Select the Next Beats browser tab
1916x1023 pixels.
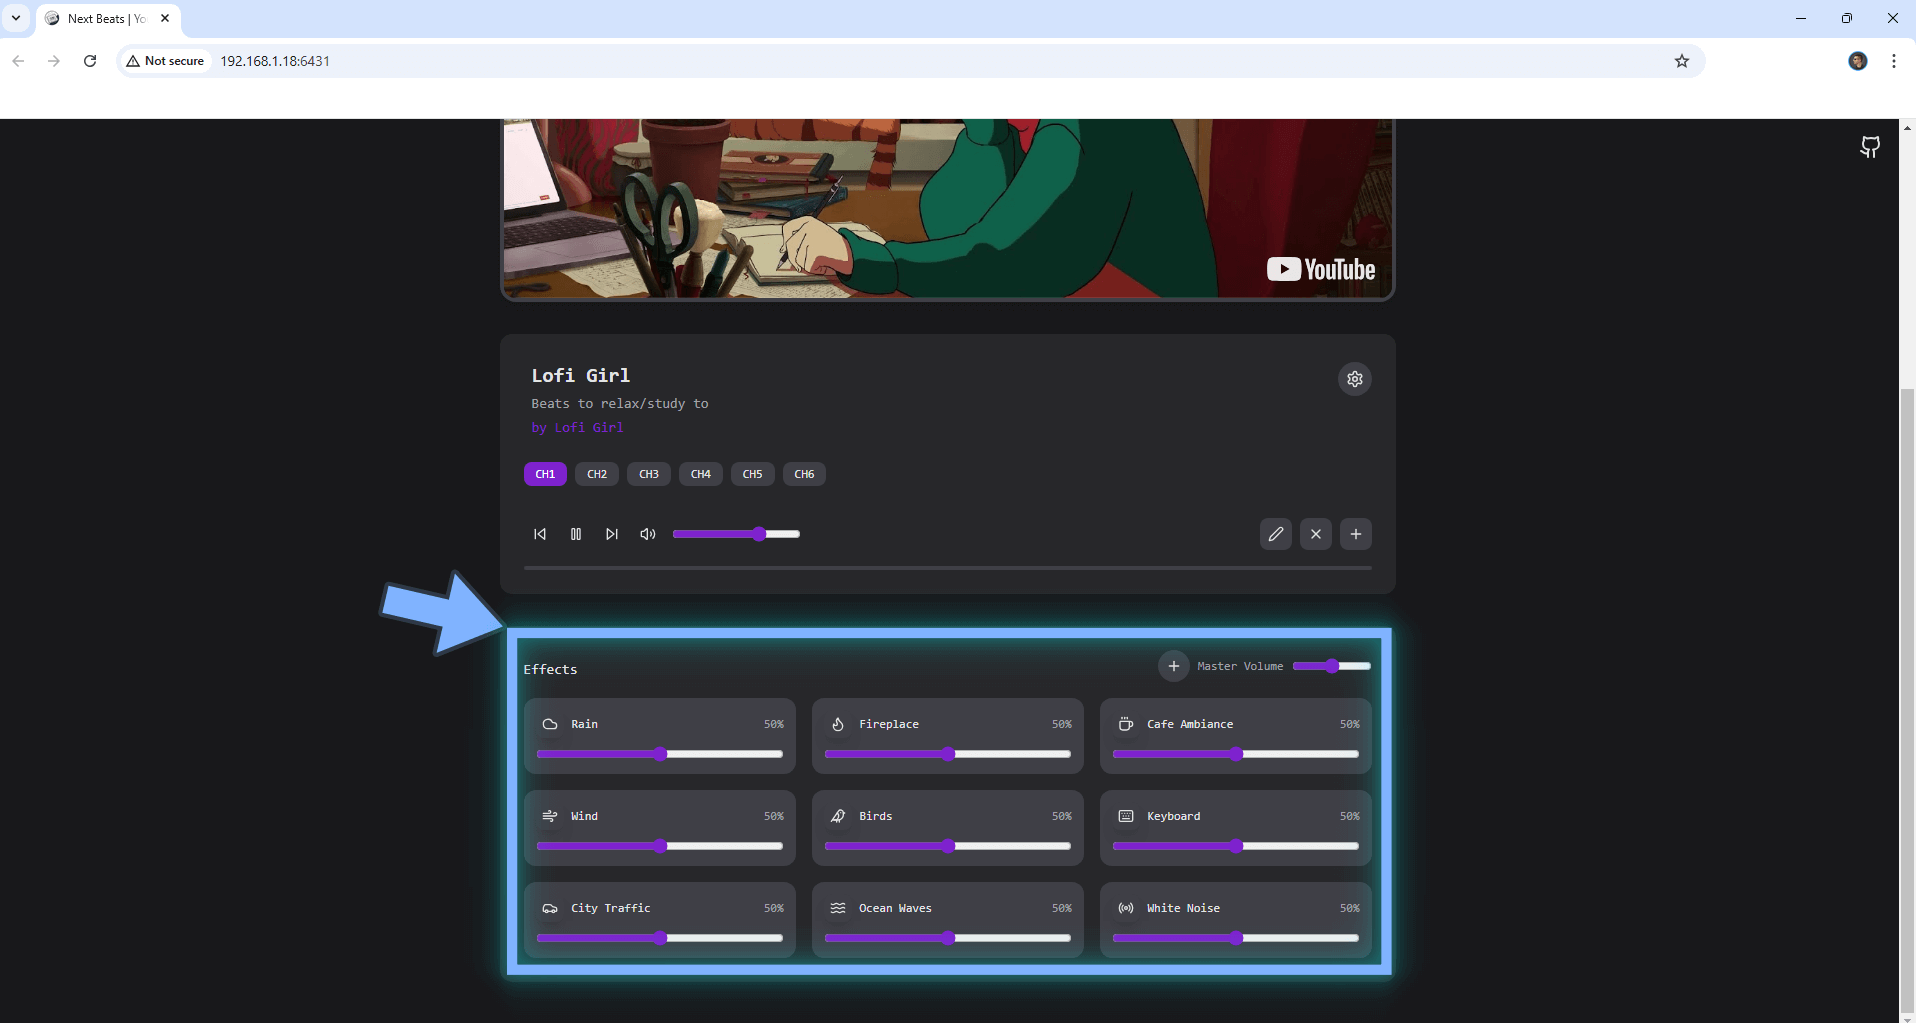pyautogui.click(x=108, y=18)
